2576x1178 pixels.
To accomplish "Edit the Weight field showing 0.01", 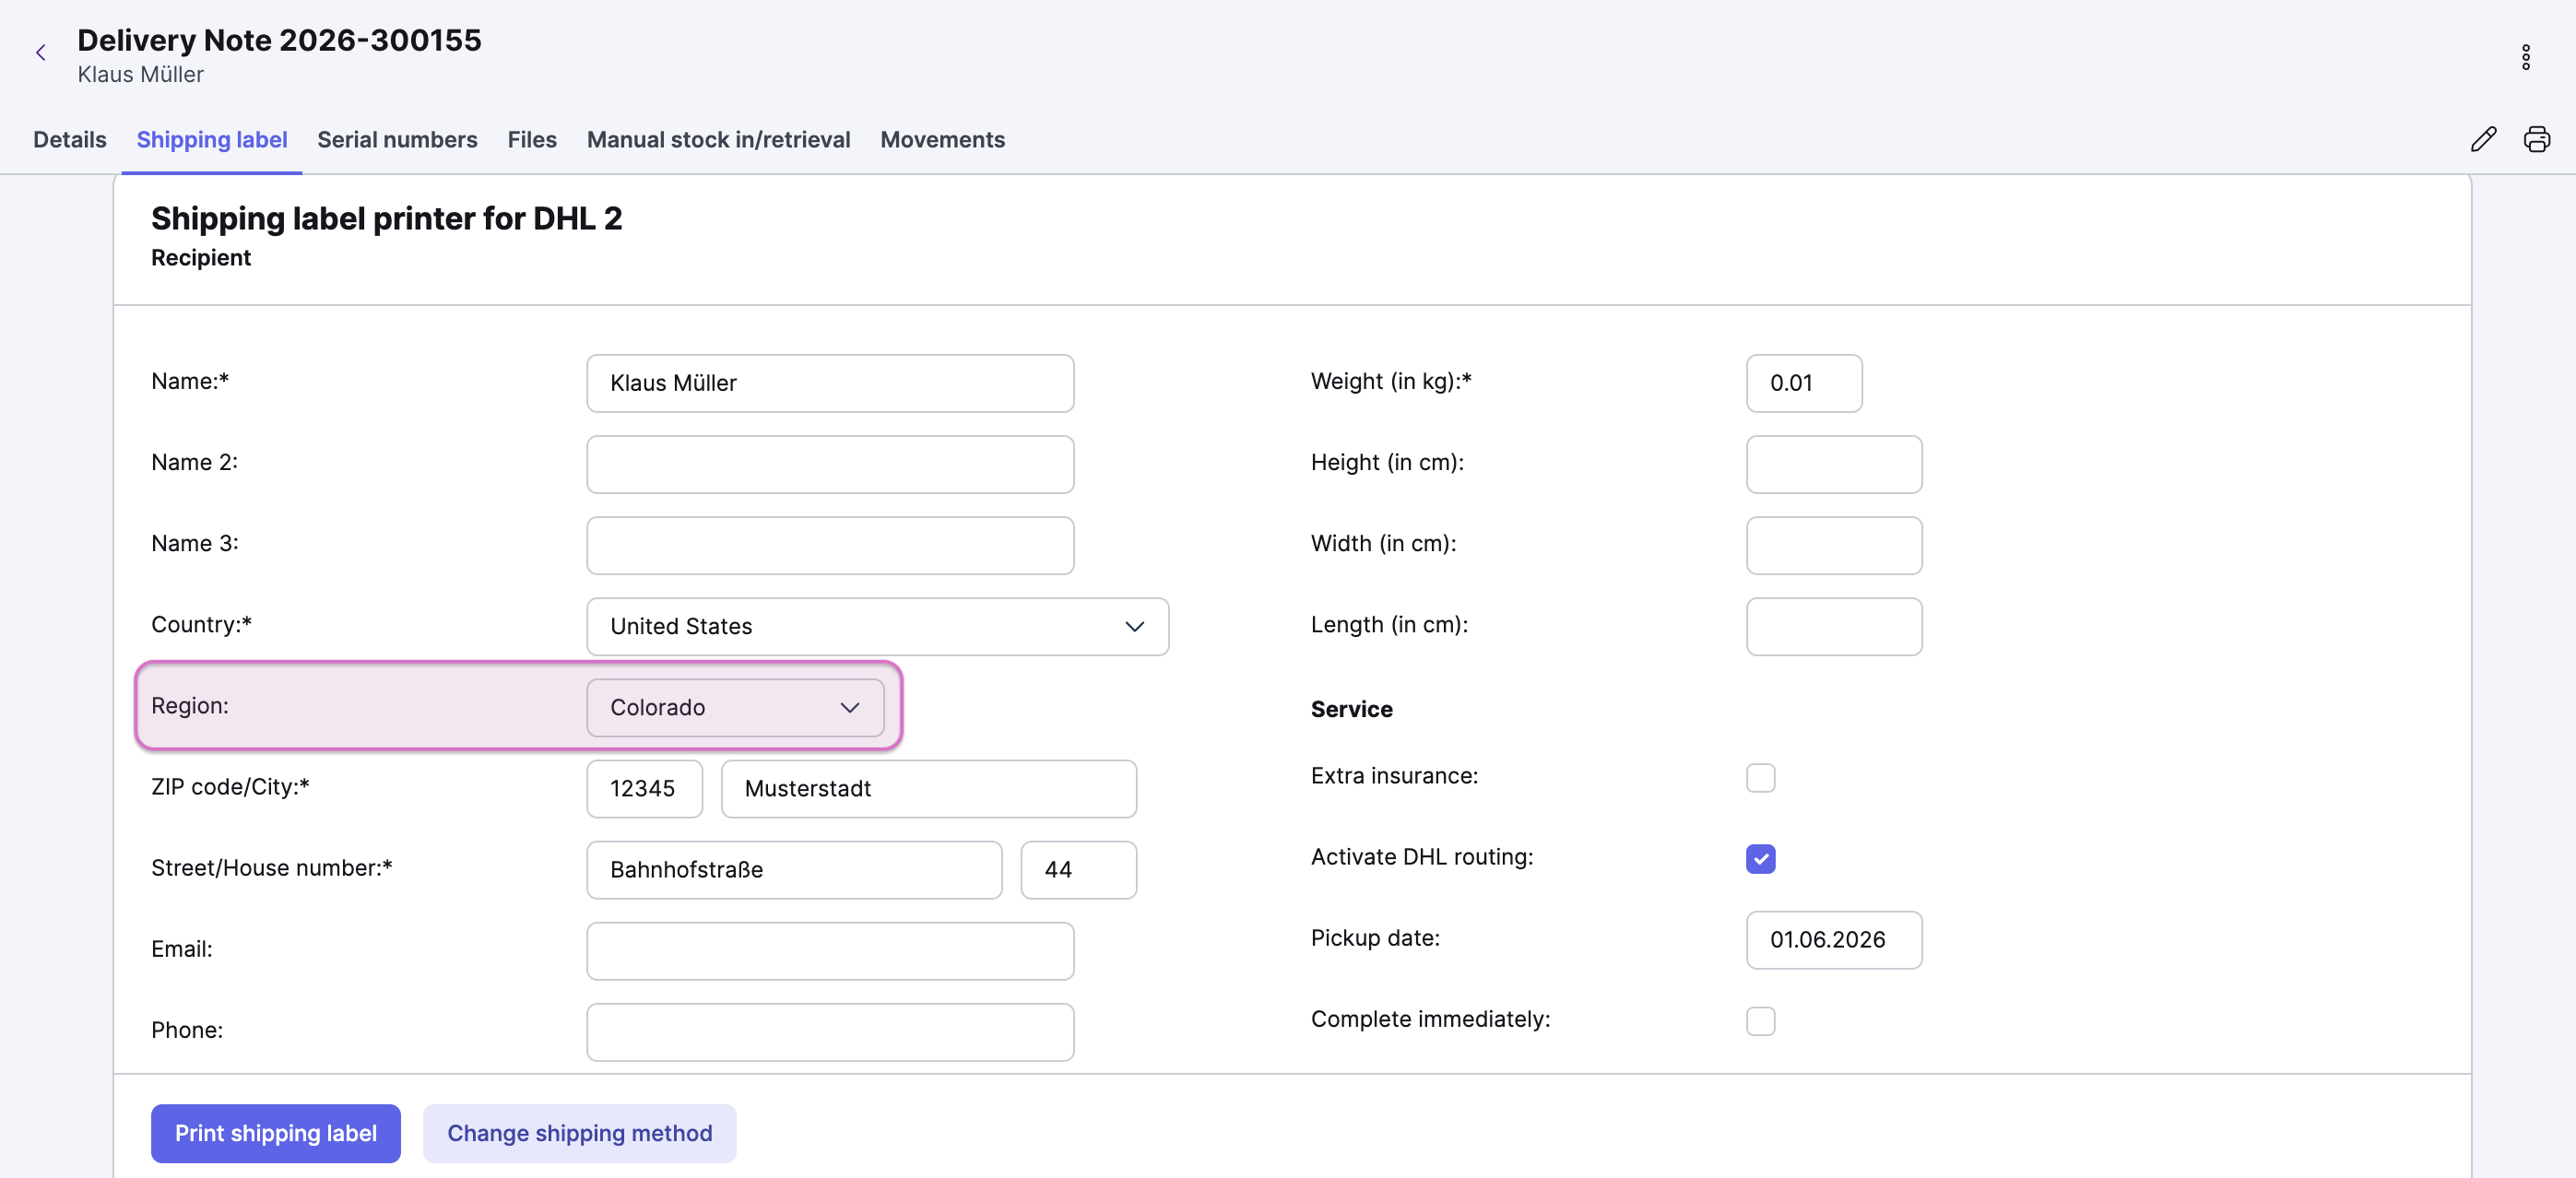I will coord(1804,383).
